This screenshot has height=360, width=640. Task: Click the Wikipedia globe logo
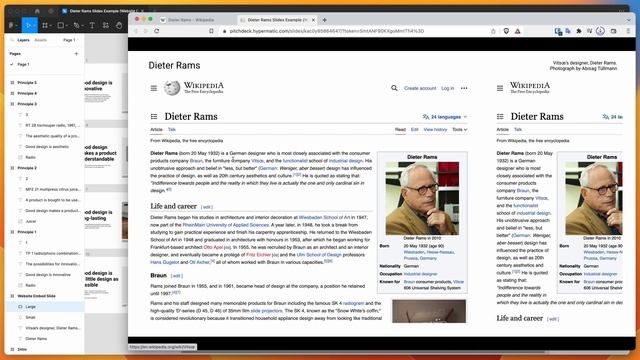[x=172, y=88]
